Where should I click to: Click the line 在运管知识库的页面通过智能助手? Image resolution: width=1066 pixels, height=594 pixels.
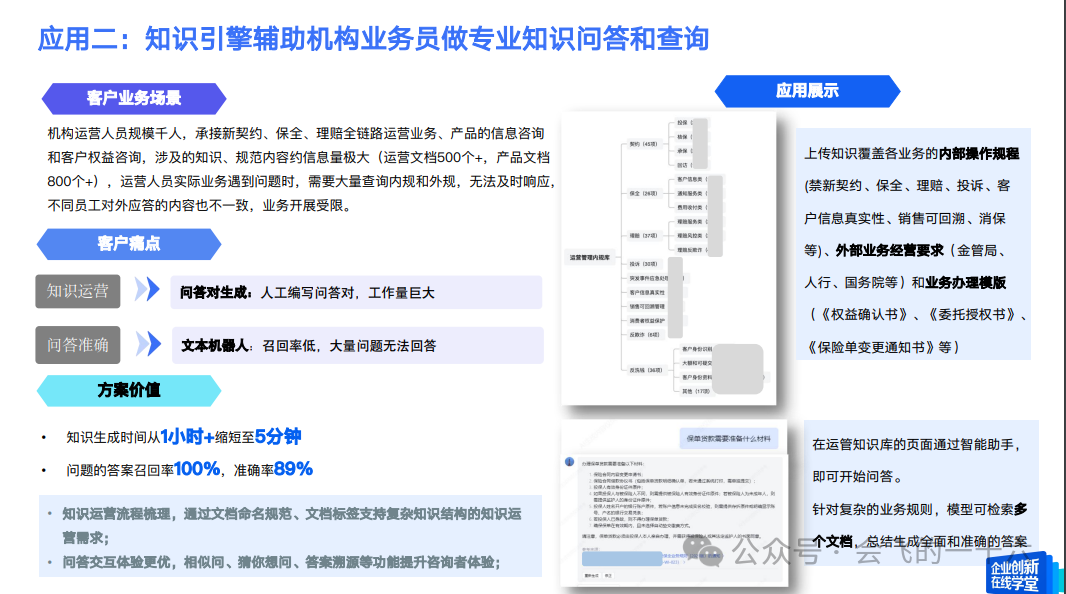click(x=917, y=444)
